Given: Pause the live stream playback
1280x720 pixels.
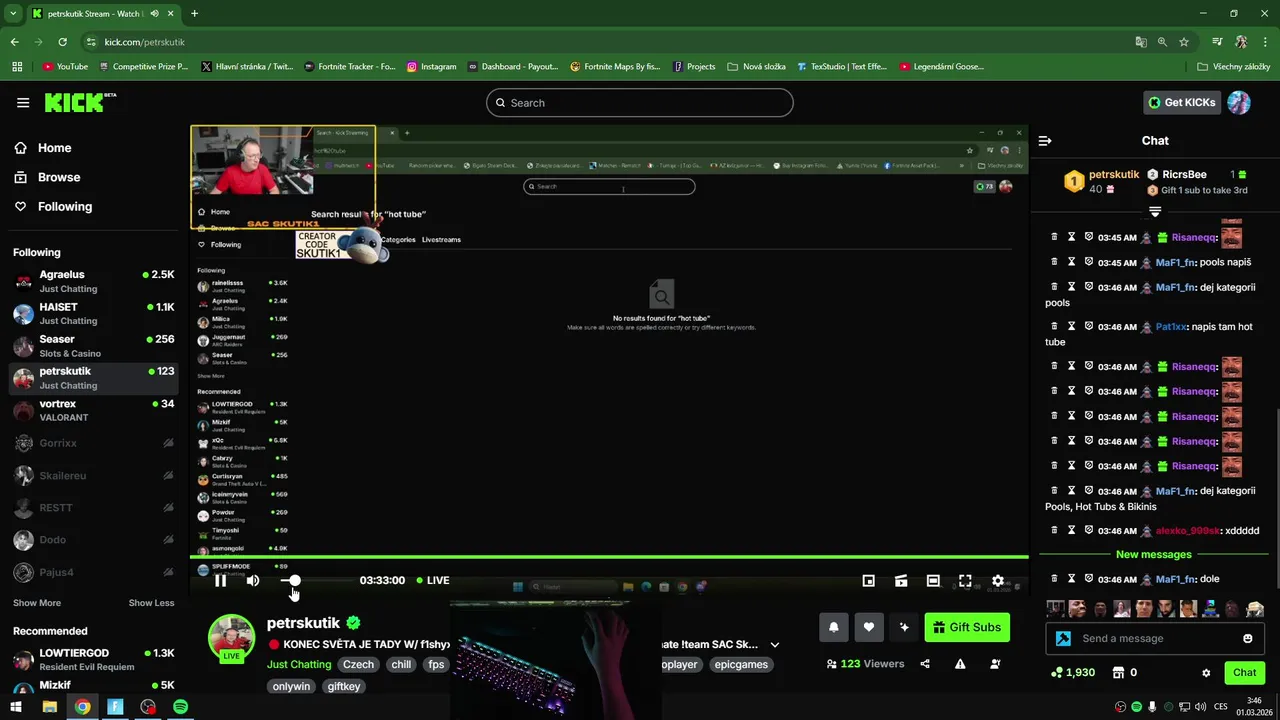Looking at the screenshot, I should [220, 580].
